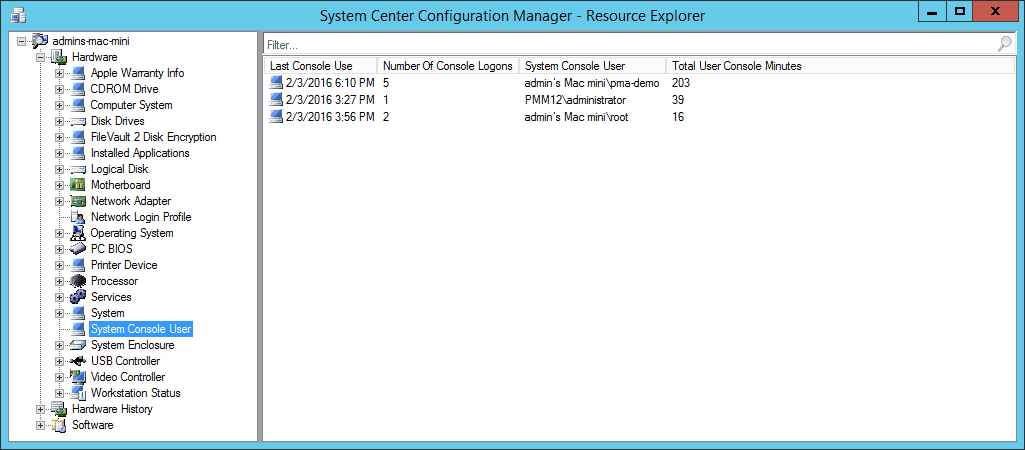The width and height of the screenshot is (1025, 450).
Task: Click the Motherboard icon in Hardware tree
Action: pos(78,185)
